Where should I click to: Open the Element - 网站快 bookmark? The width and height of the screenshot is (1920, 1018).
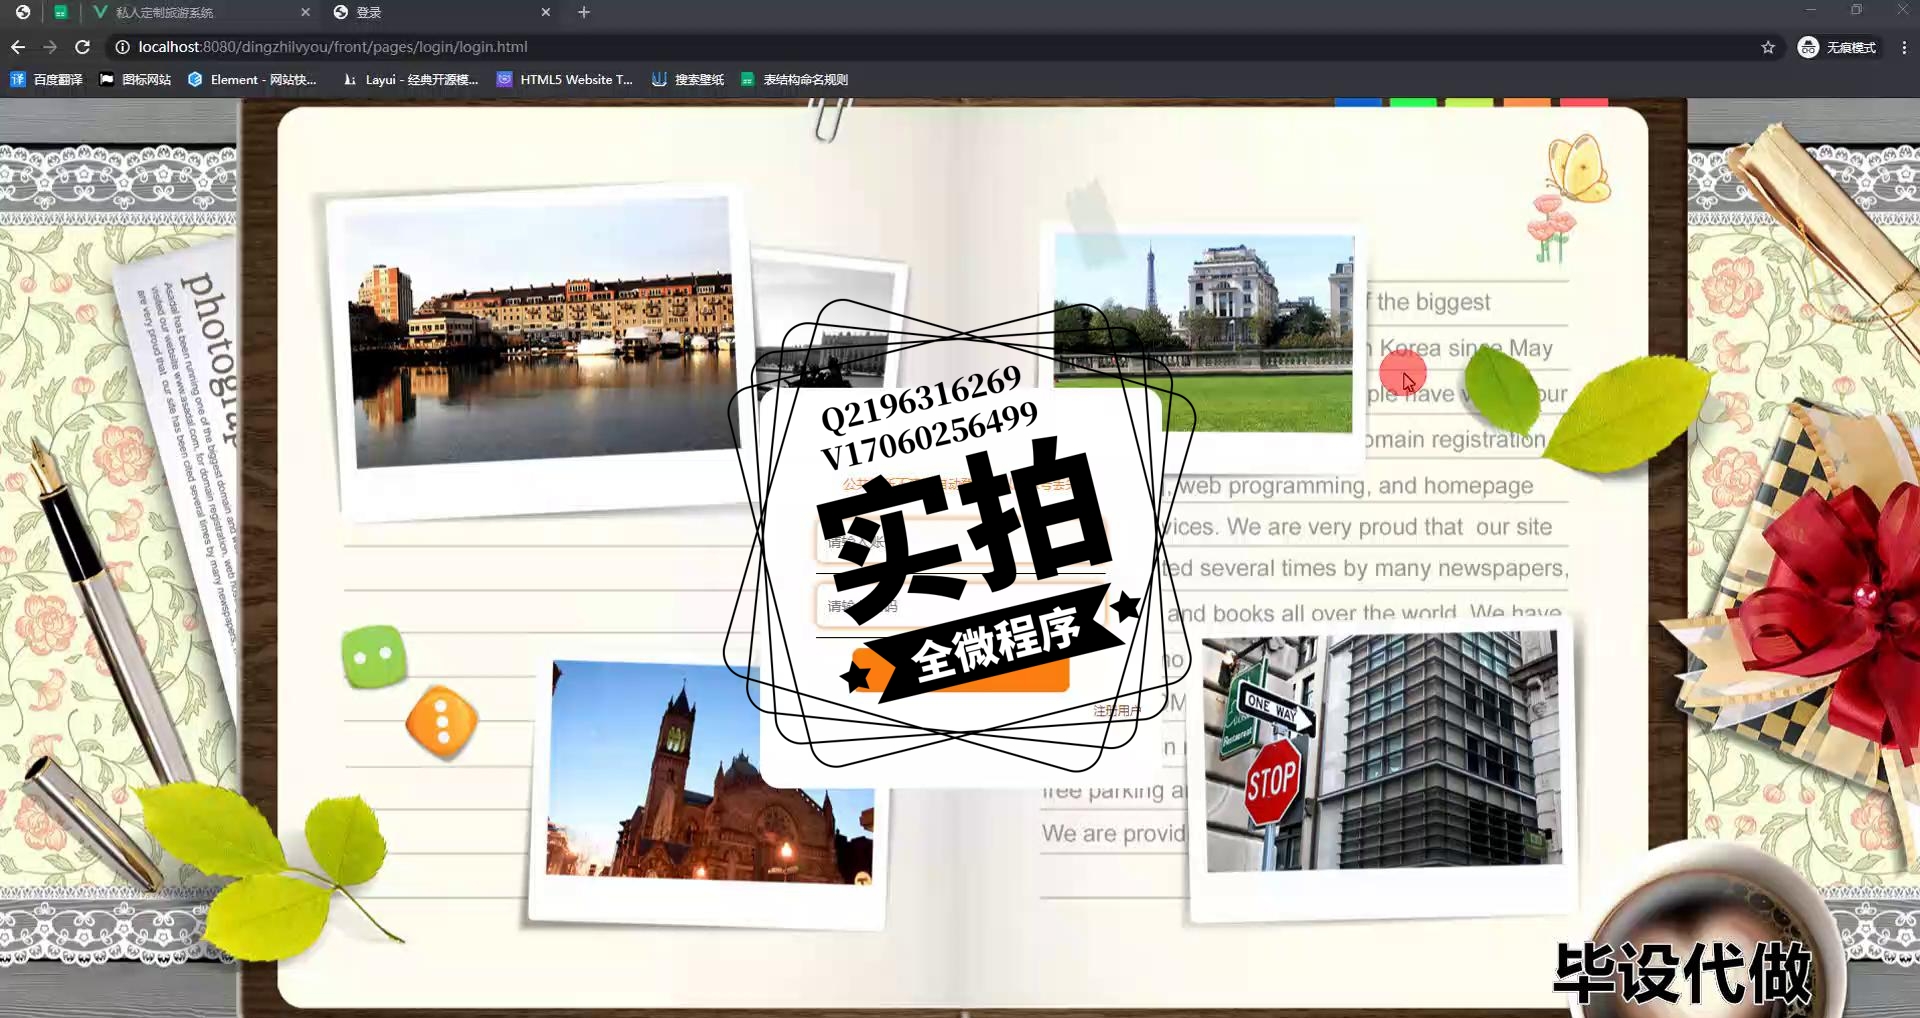pyautogui.click(x=252, y=79)
